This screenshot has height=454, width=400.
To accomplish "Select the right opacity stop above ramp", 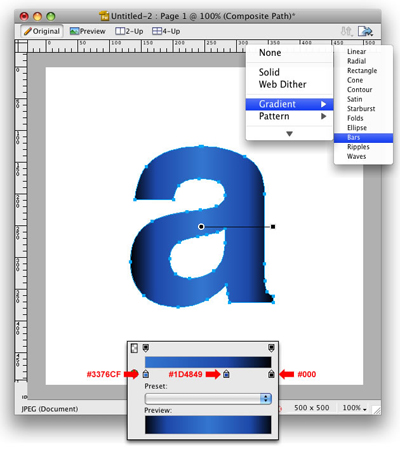I will (271, 348).
